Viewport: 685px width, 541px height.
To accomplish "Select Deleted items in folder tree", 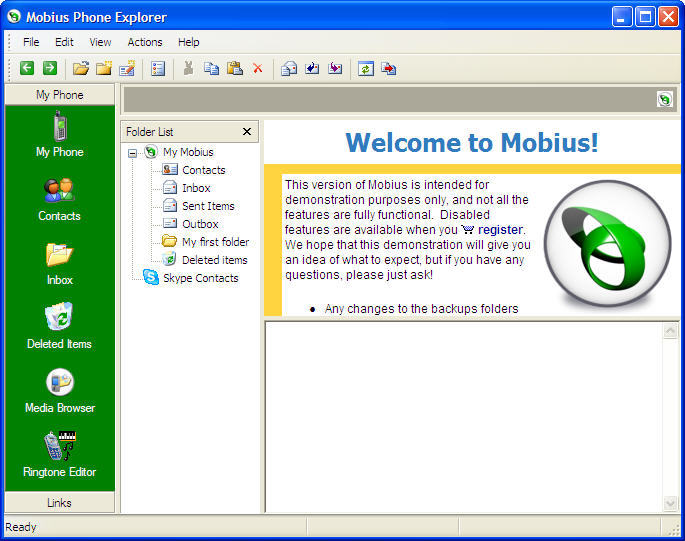I will (214, 260).
